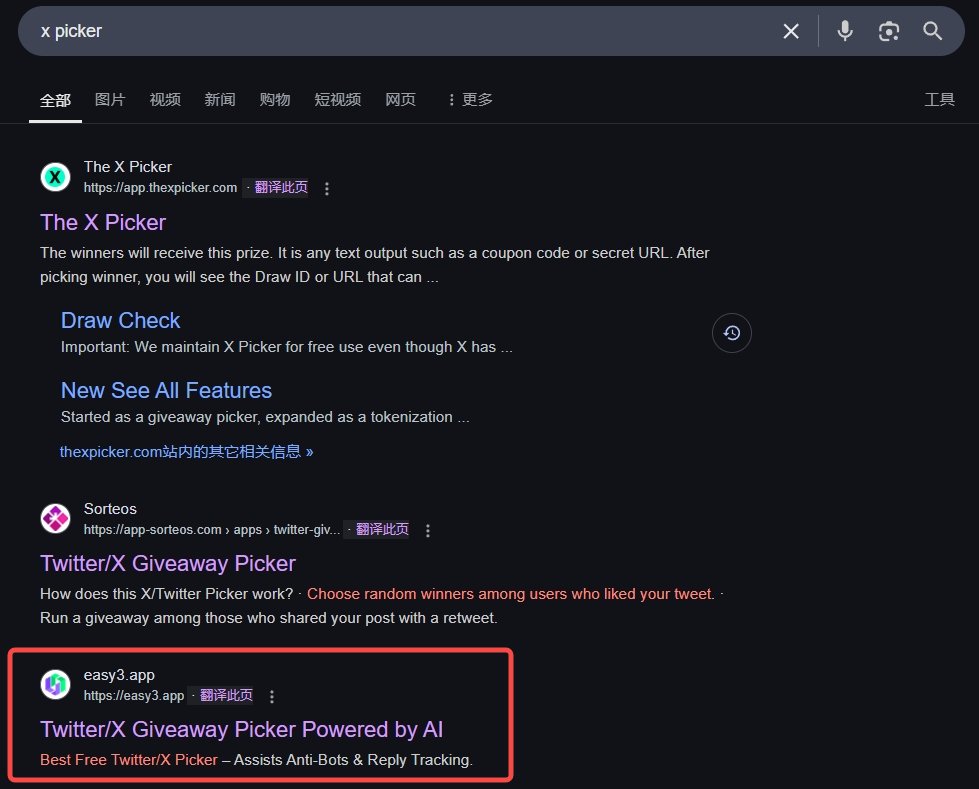Open the Draw Check sitelink
979x789 pixels.
[121, 320]
